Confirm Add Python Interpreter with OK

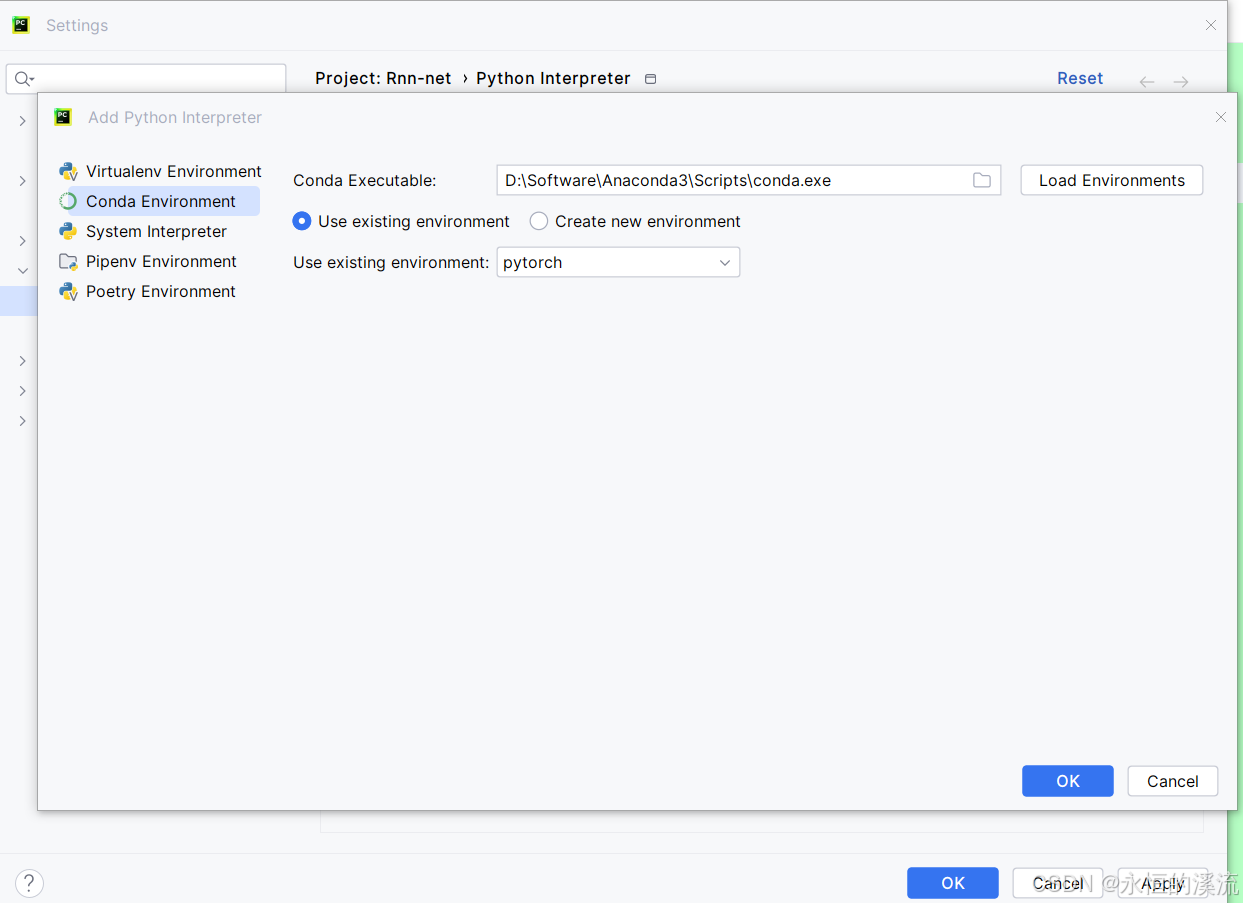tap(1068, 781)
